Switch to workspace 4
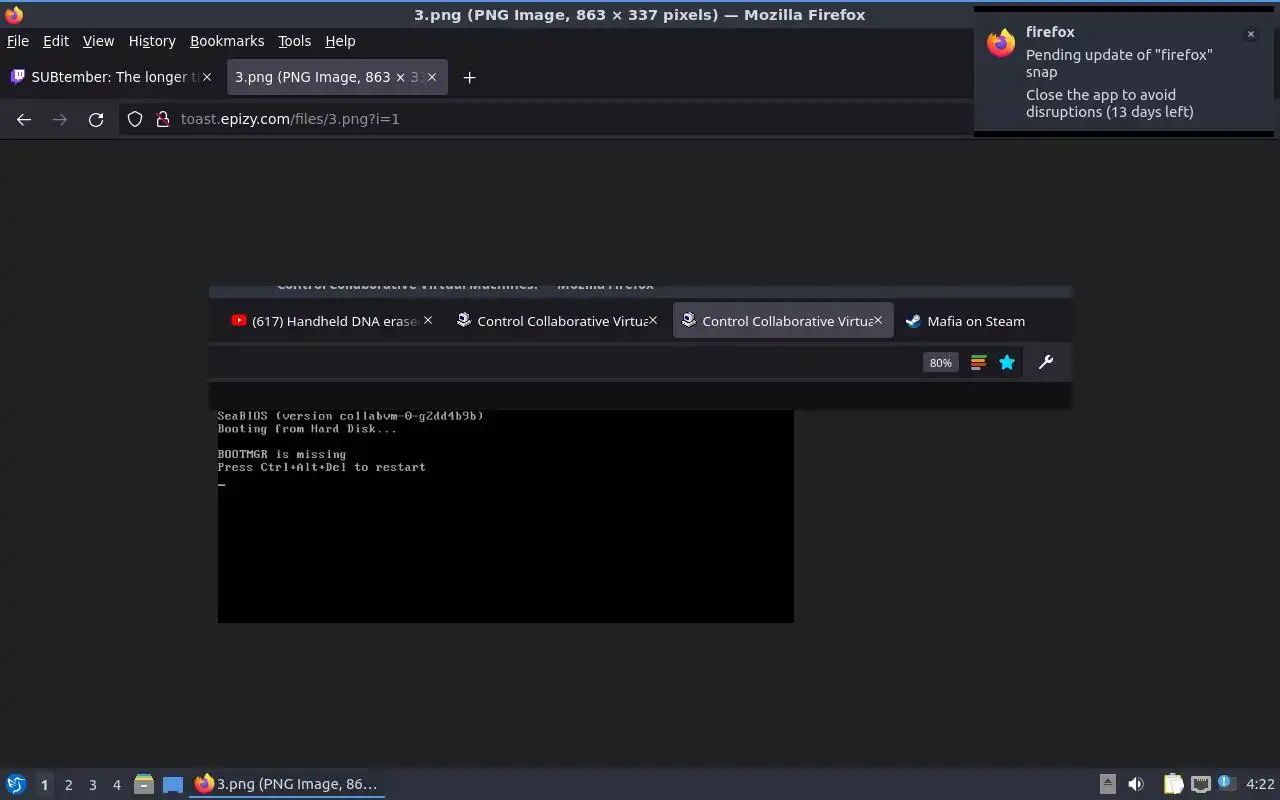The image size is (1280, 800). click(x=116, y=785)
